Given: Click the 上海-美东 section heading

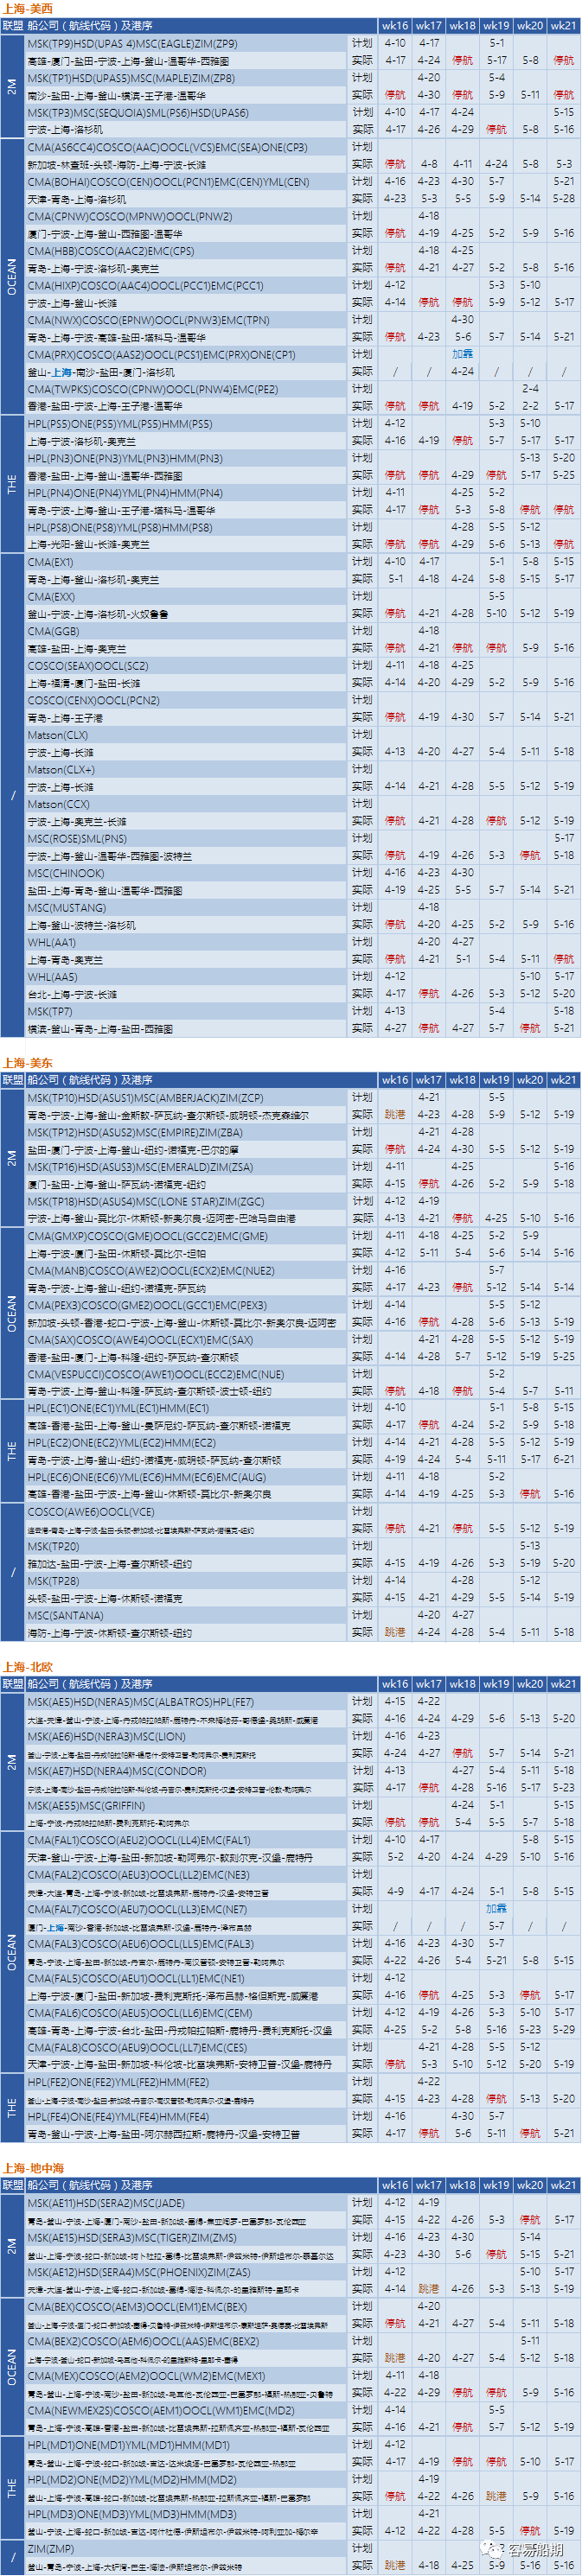Looking at the screenshot, I should [28, 1062].
